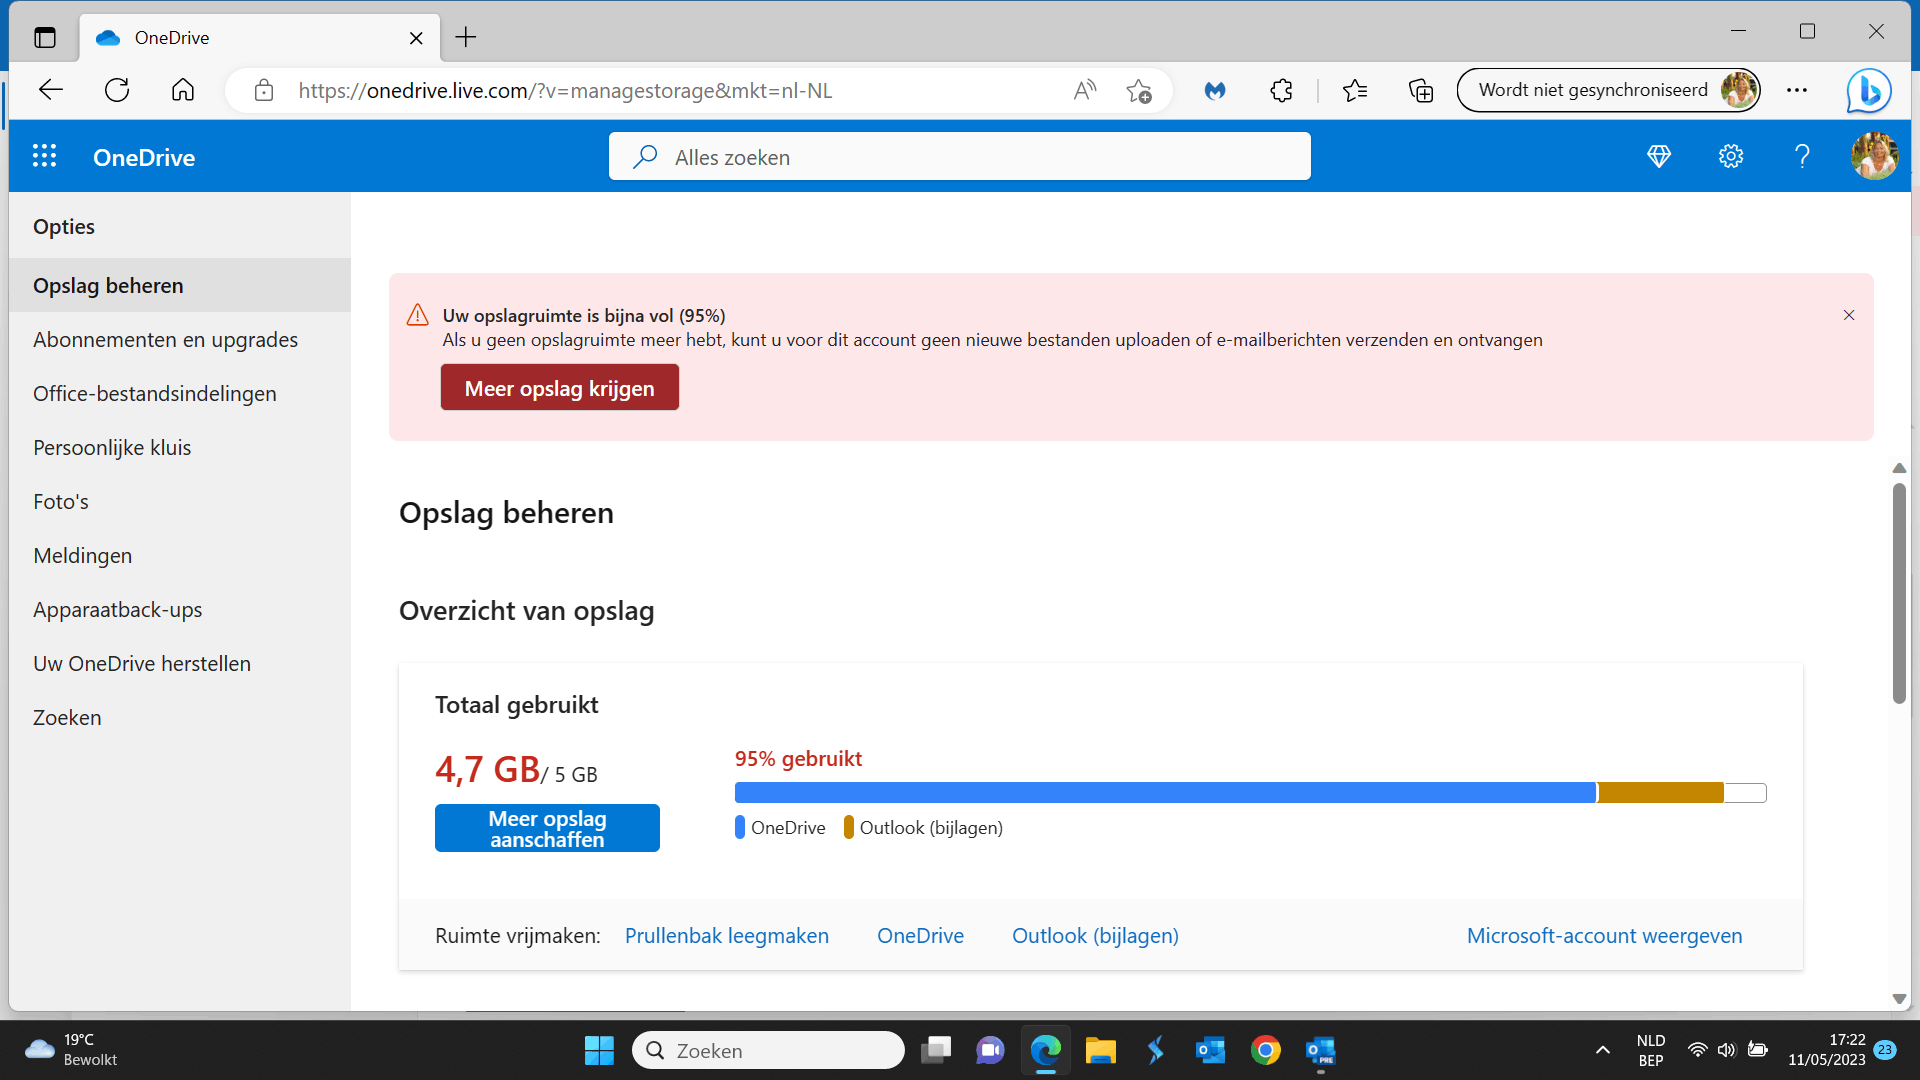Click the red 'Meer opslag krijgen' button
The width and height of the screenshot is (1920, 1080).
pyautogui.click(x=559, y=387)
